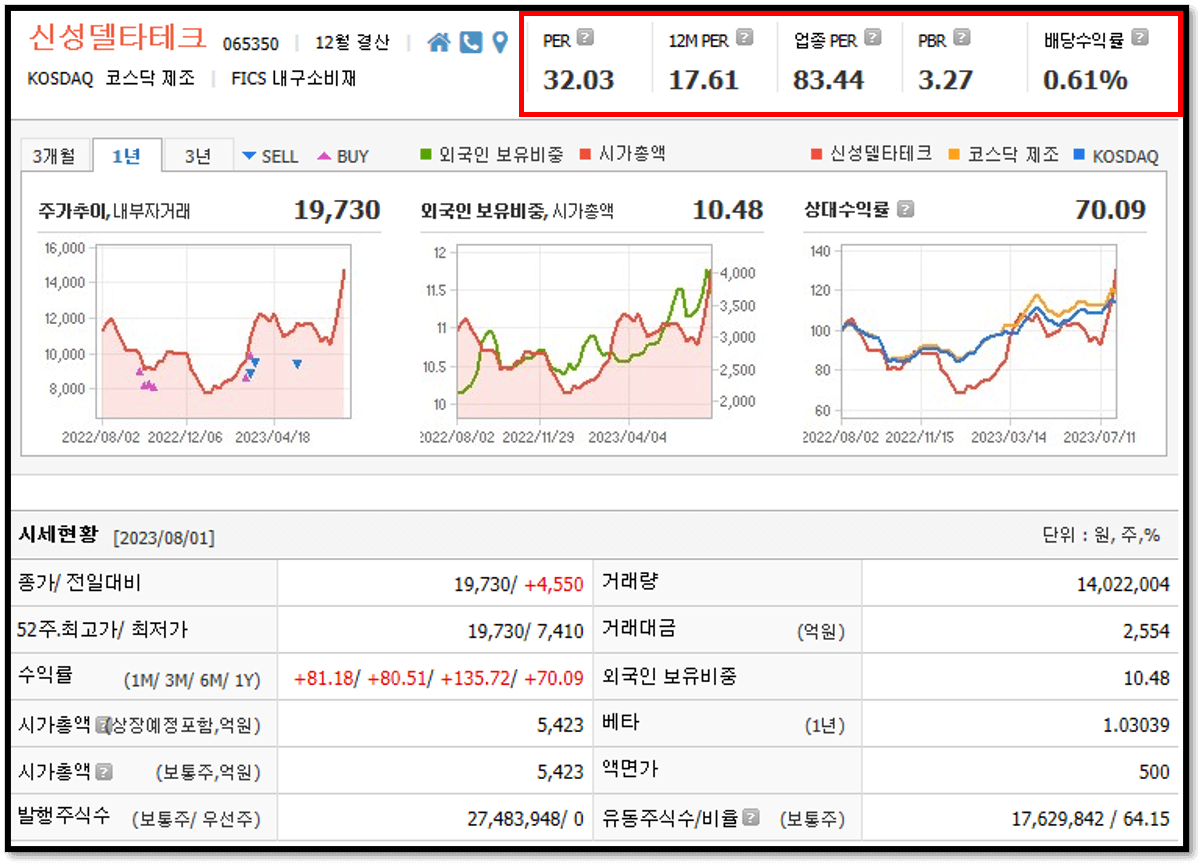Click the 거래량 value 14,022,004

click(1123, 585)
